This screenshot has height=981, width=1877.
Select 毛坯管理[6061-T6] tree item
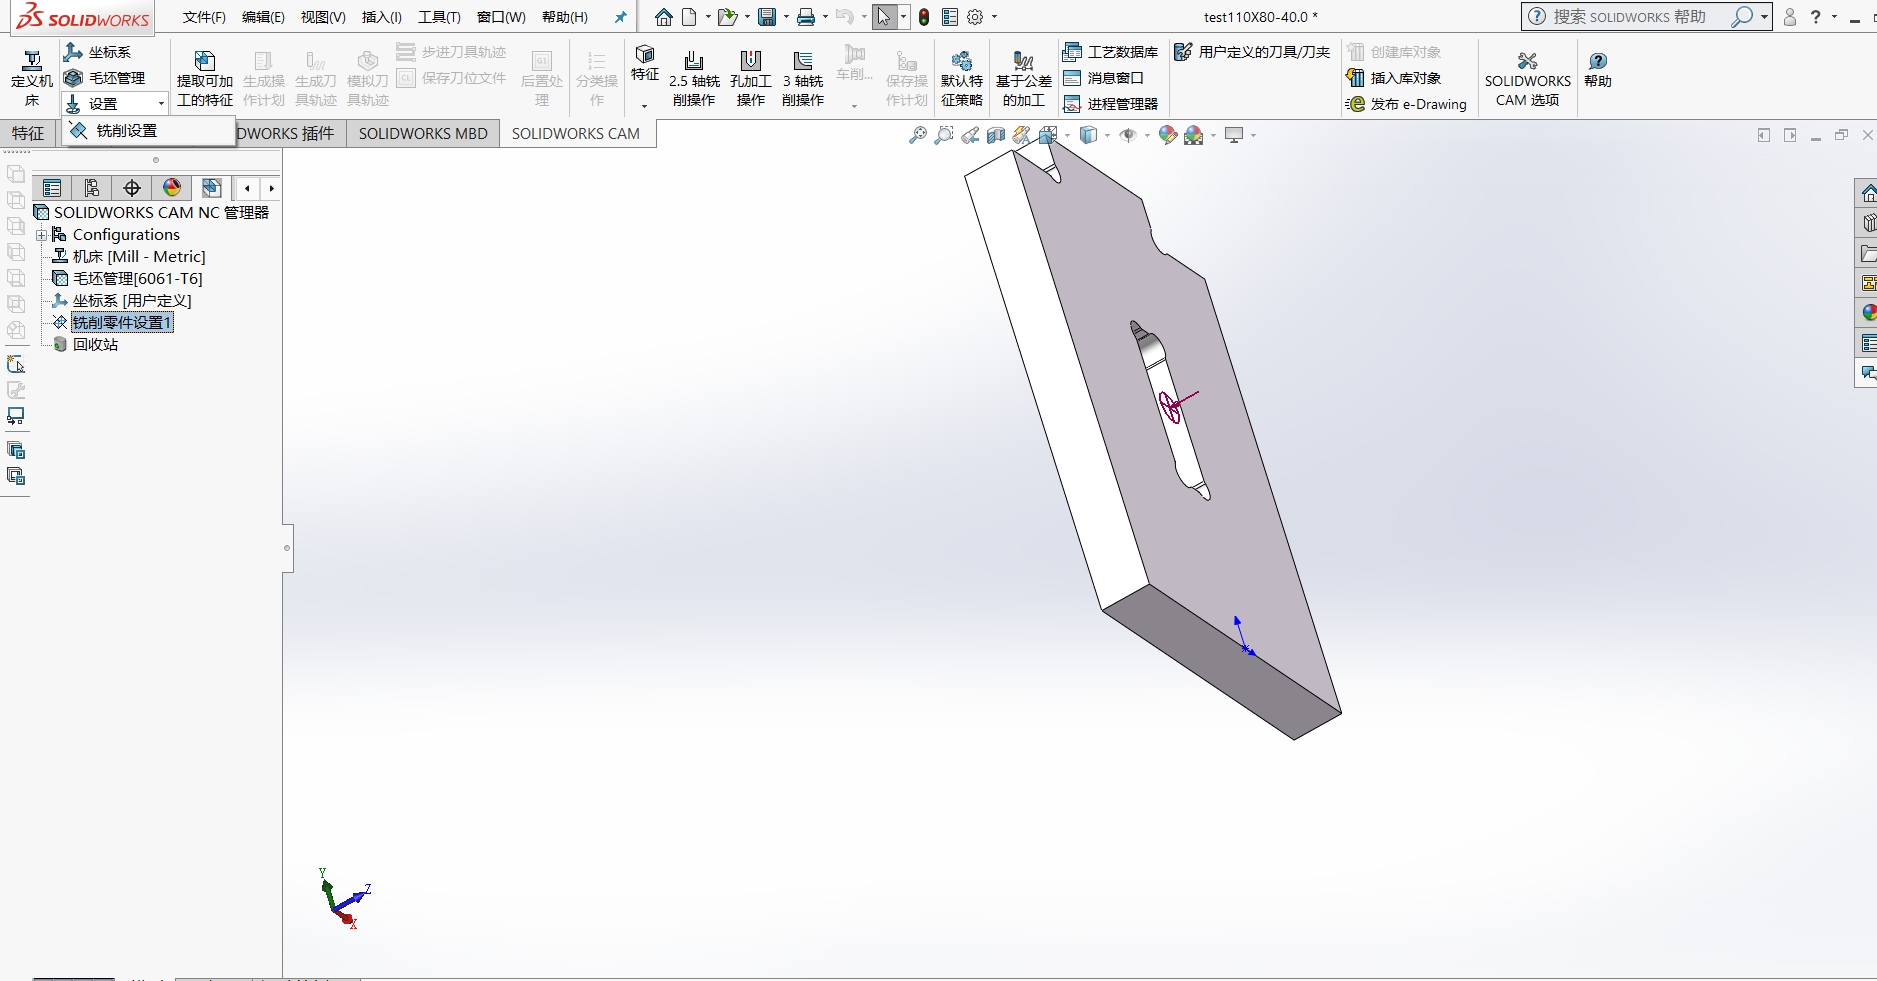tap(138, 279)
